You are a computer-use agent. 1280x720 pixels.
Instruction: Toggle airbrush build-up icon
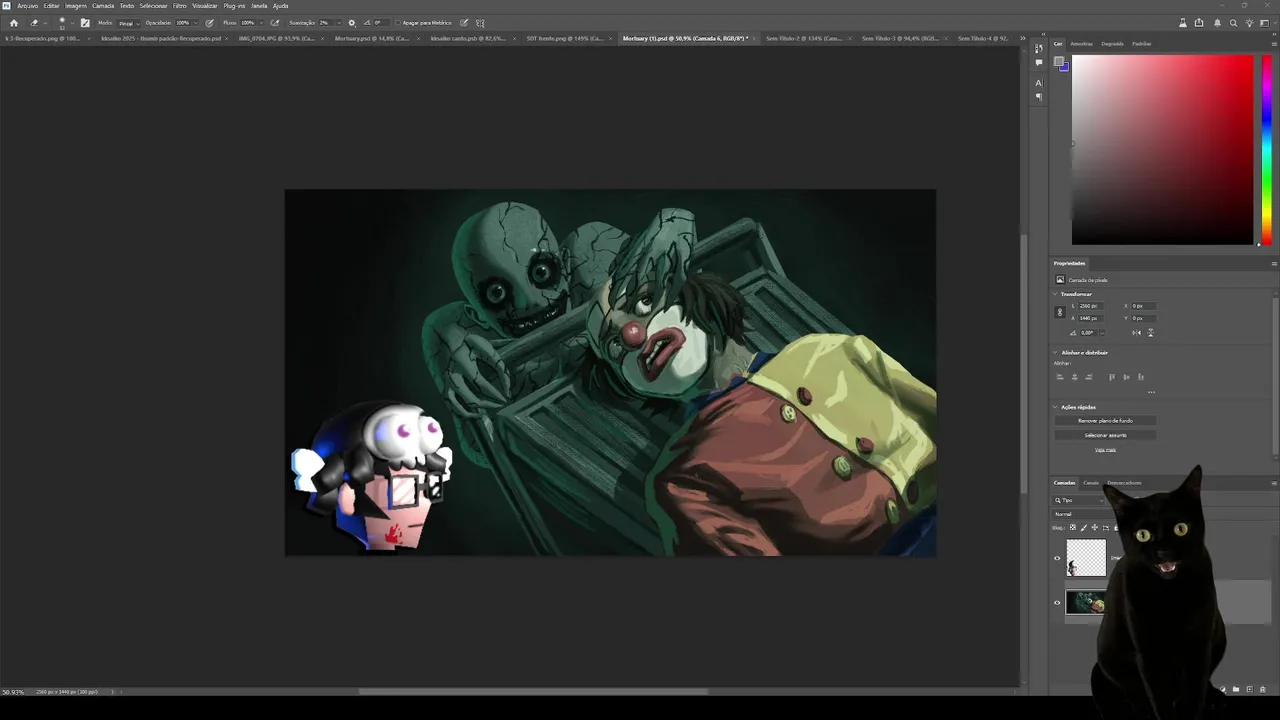tap(275, 22)
